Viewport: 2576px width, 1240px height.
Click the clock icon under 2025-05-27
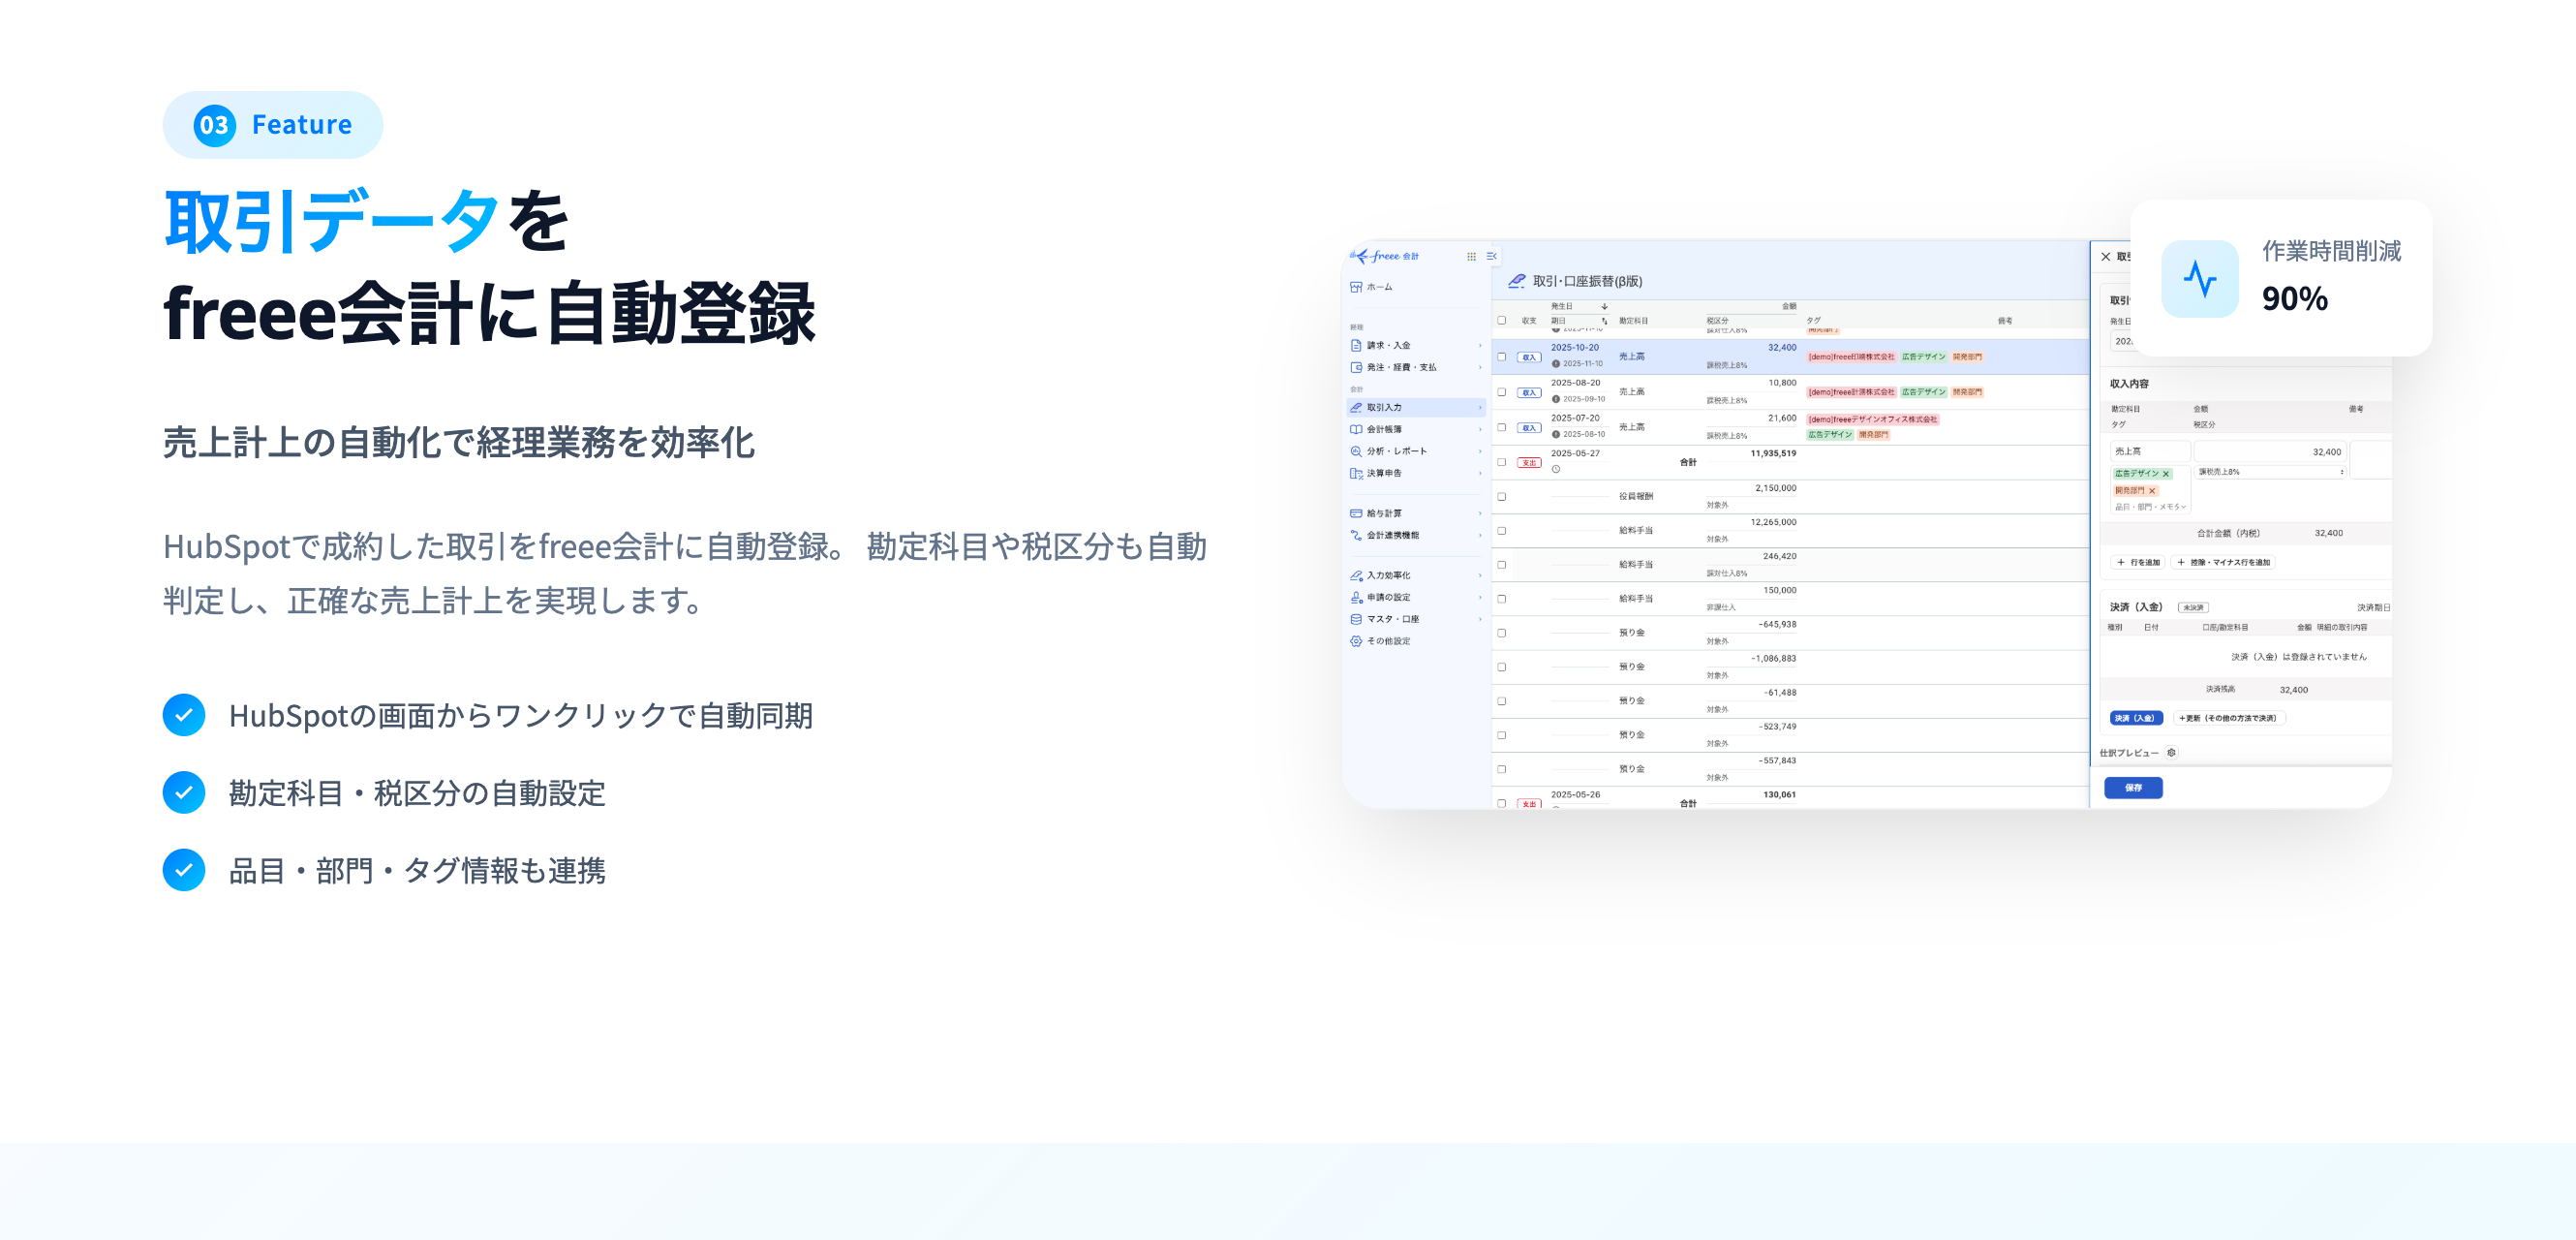1556,469
